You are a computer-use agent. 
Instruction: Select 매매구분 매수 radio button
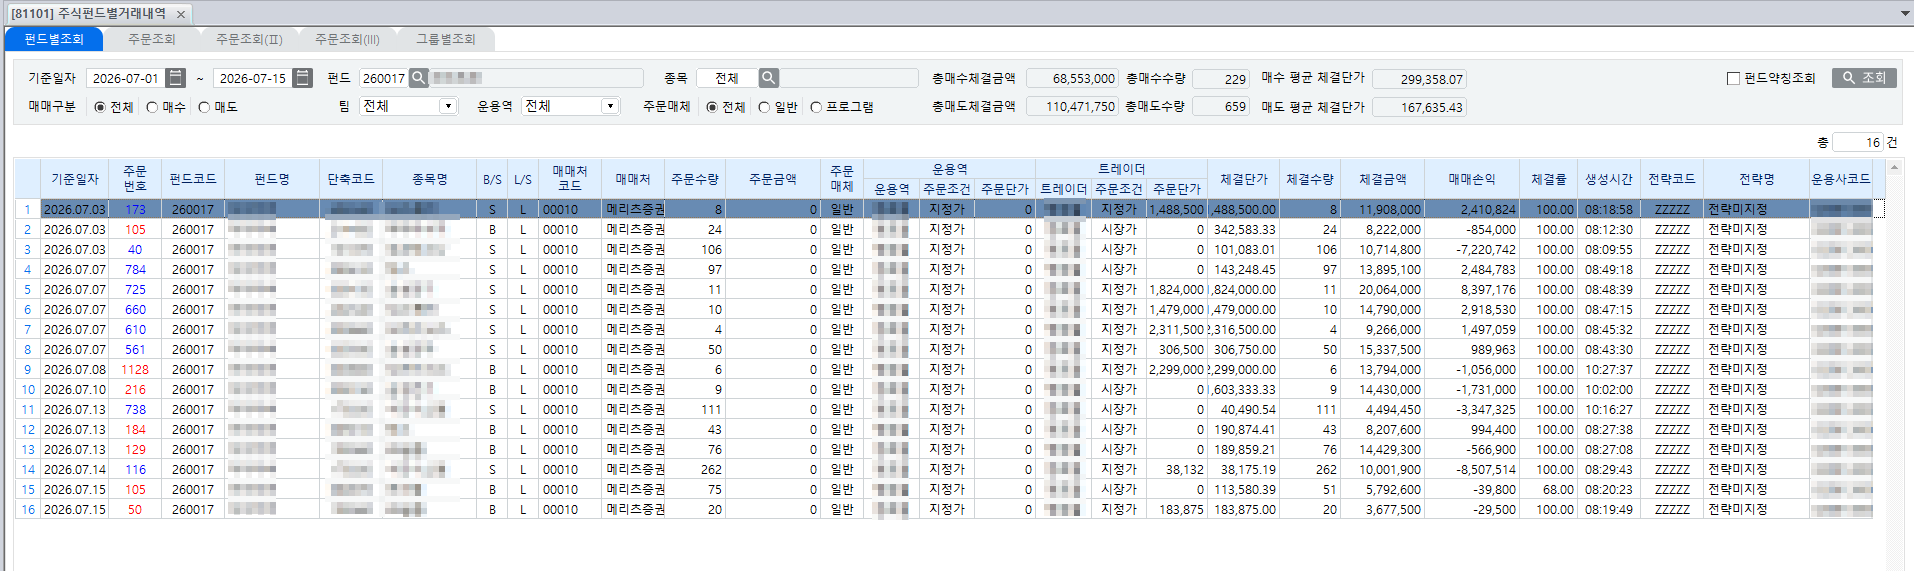click(x=152, y=107)
